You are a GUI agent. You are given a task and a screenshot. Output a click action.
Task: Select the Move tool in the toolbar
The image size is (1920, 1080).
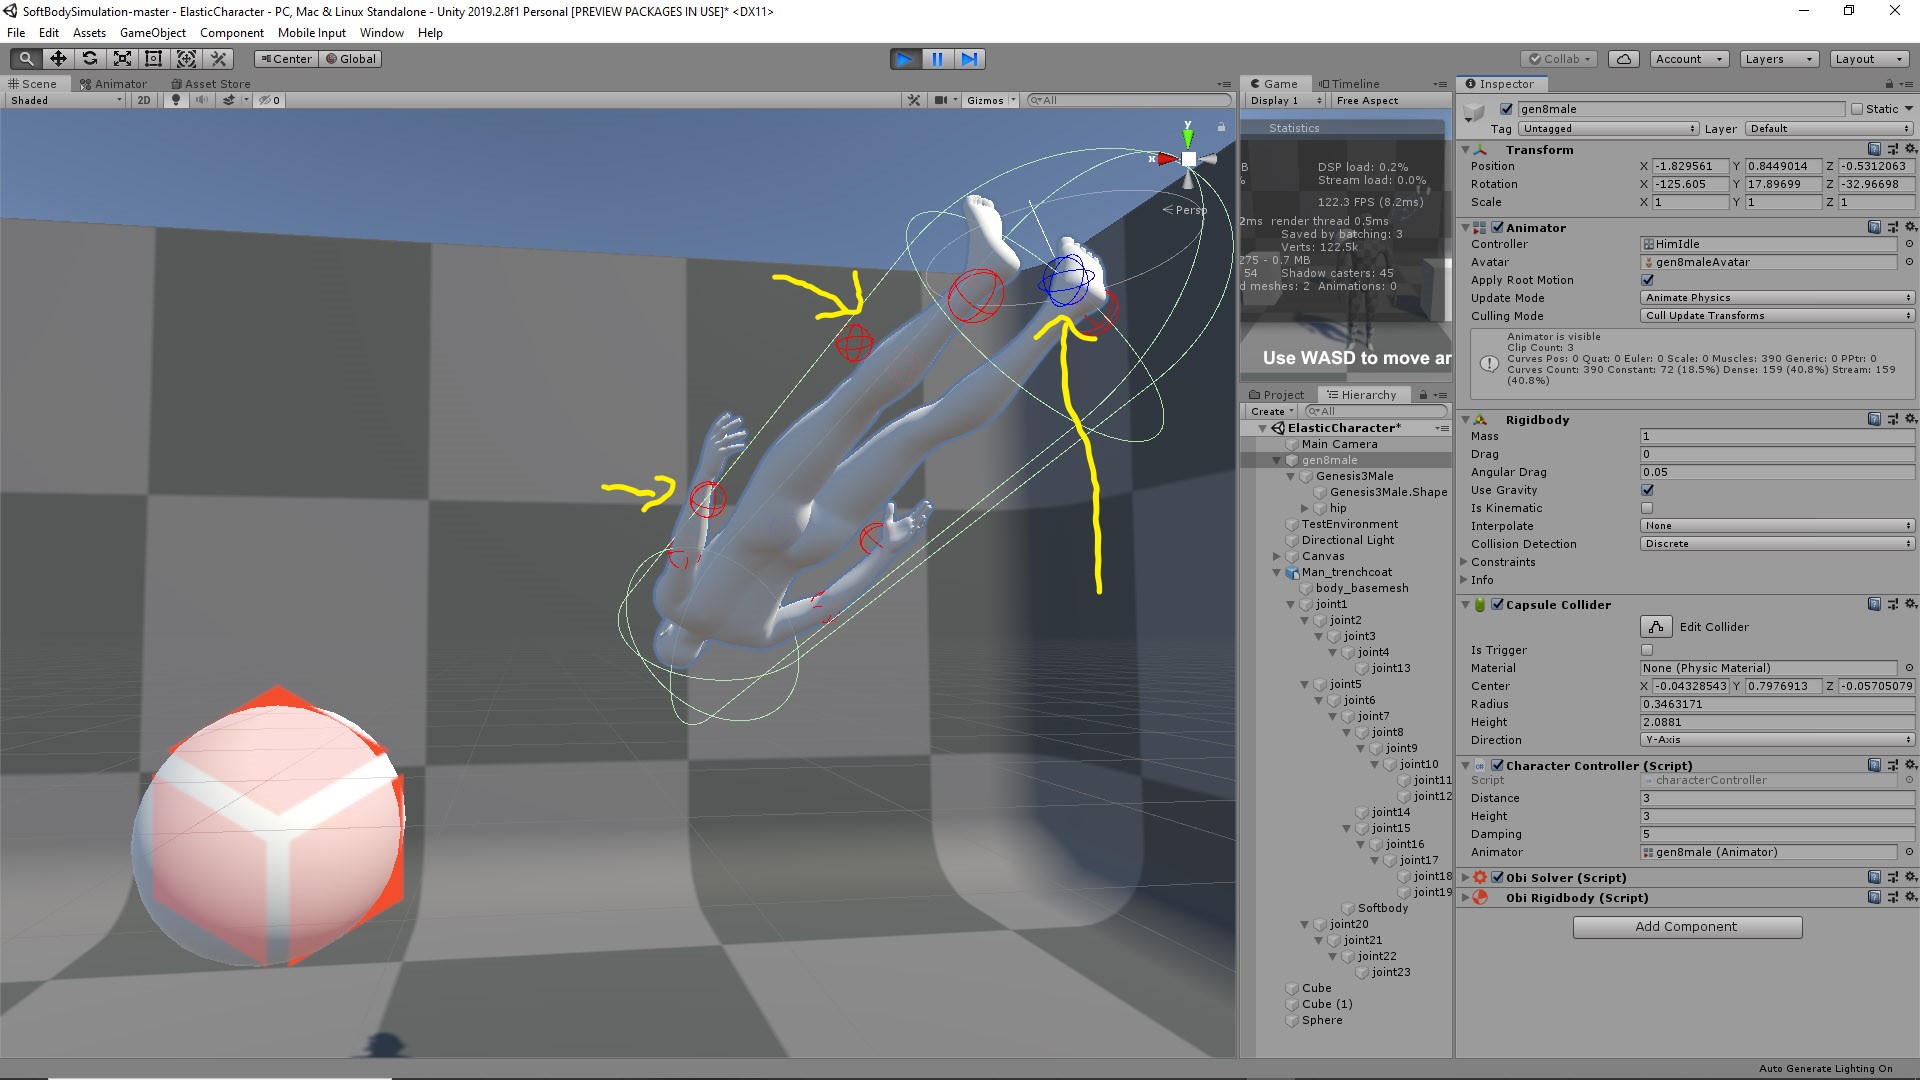[x=58, y=58]
